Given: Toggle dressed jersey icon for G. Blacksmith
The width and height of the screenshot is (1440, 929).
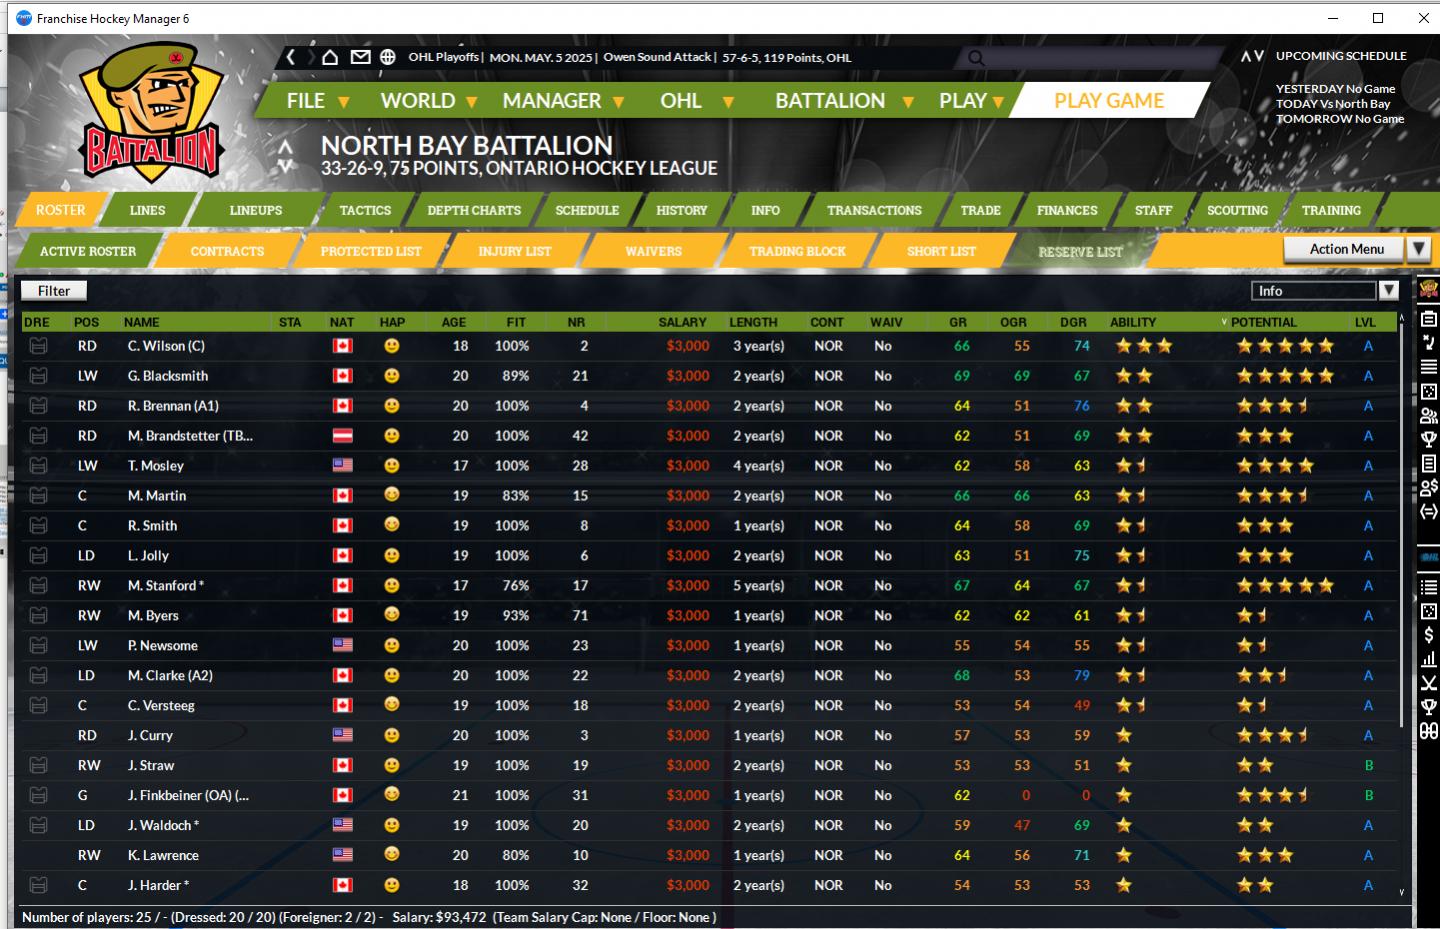Looking at the screenshot, I should (38, 376).
